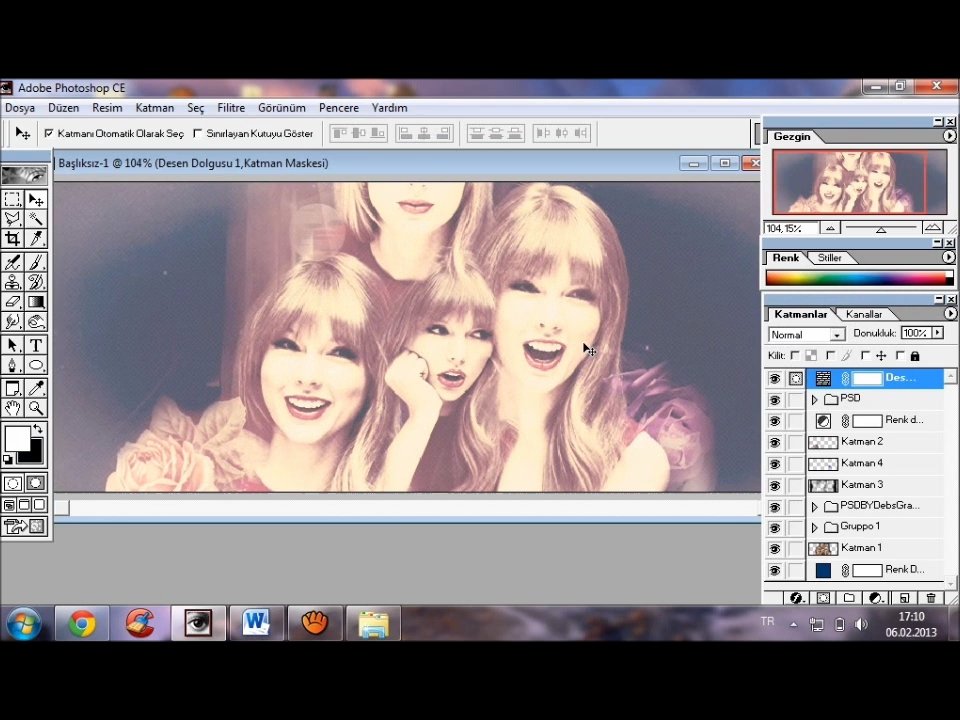This screenshot has width=960, height=720.
Task: Enable 'Sınırlayan Kutuyu Göster' checkbox
Action: point(197,133)
